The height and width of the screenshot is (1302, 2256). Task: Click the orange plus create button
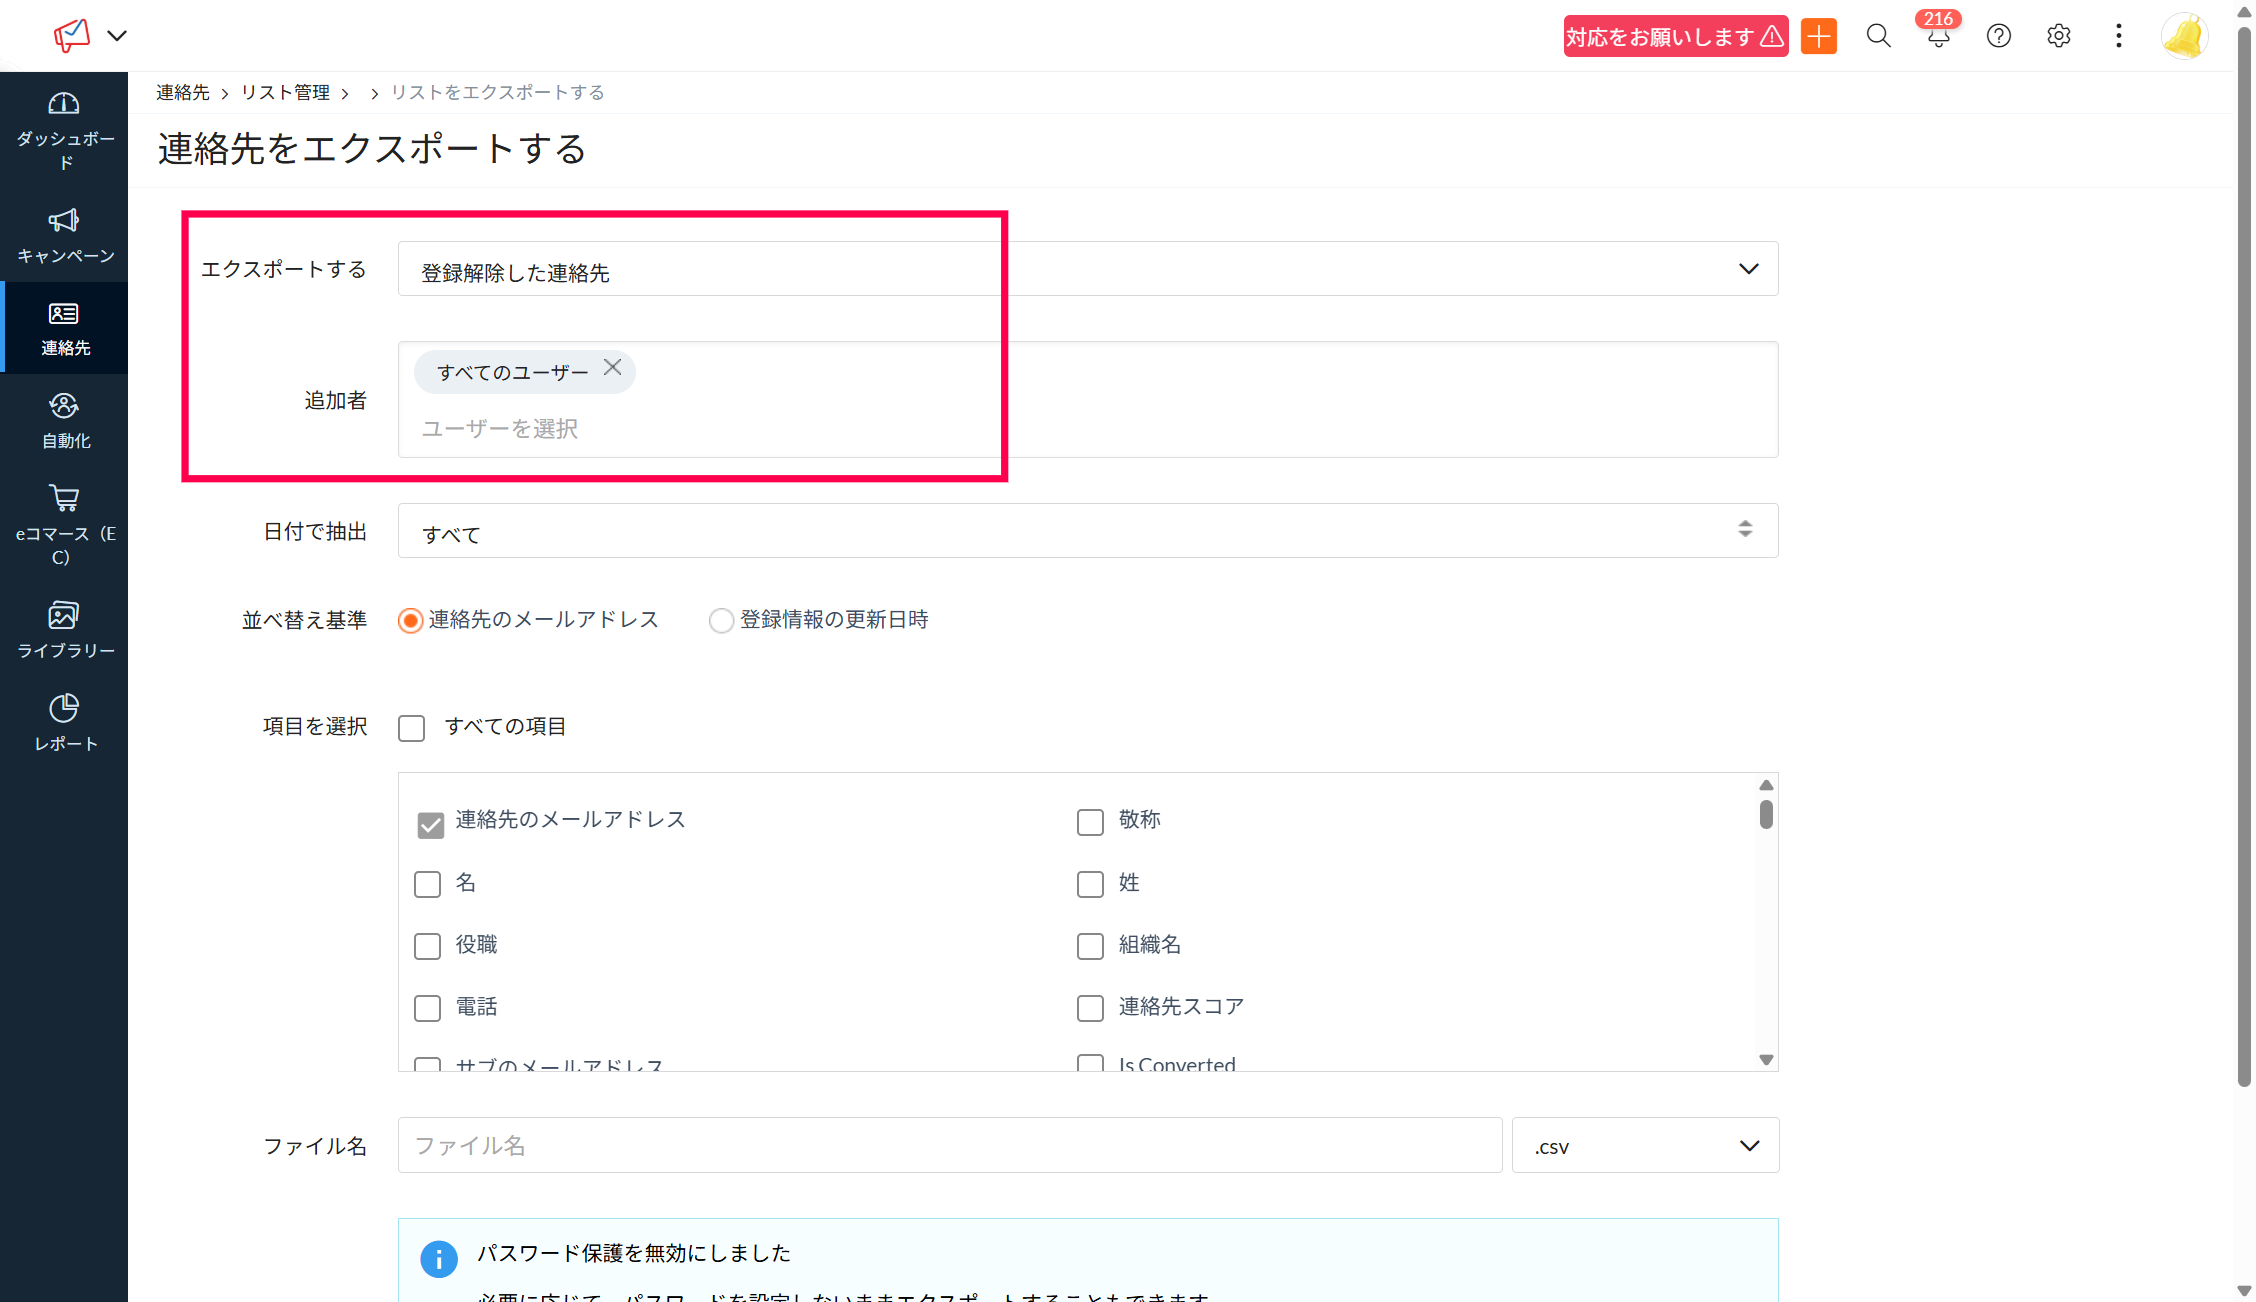click(1818, 37)
